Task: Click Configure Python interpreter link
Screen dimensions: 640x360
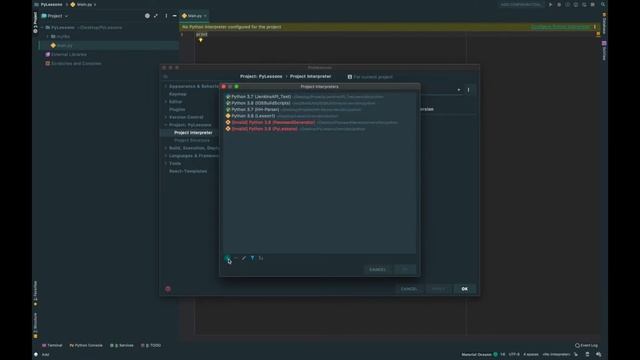Action: 560,27
